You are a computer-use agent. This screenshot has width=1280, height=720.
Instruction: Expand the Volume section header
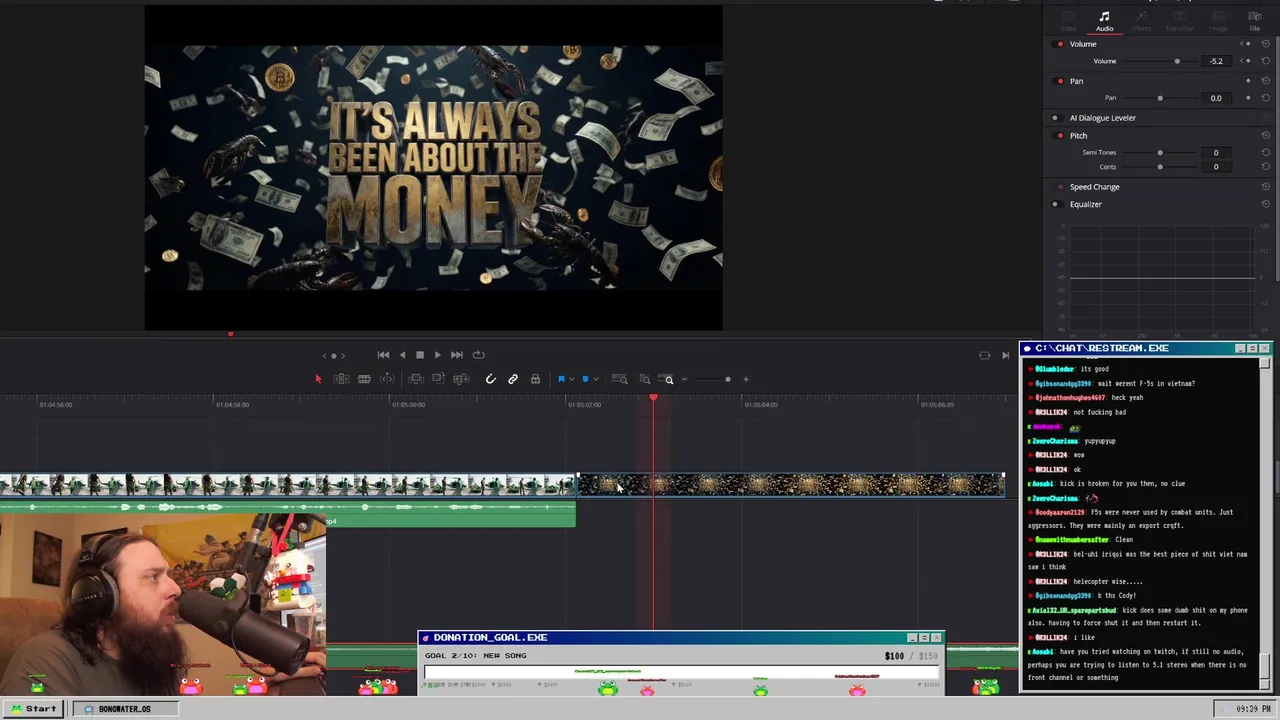tap(1083, 44)
